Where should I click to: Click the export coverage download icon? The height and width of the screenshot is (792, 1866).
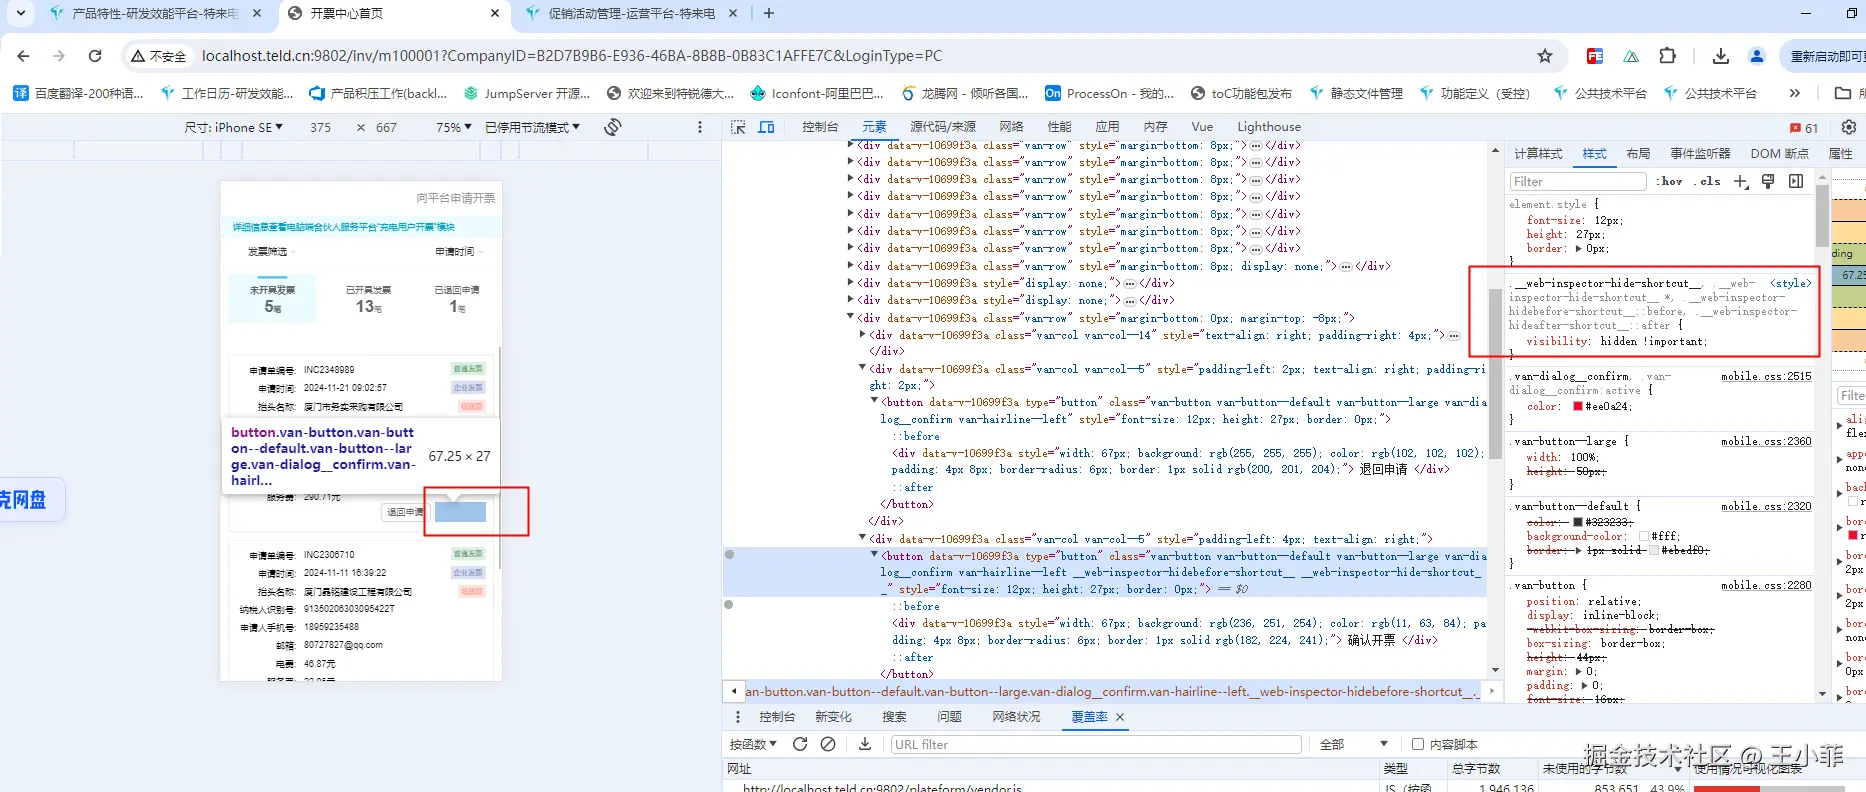coord(865,744)
